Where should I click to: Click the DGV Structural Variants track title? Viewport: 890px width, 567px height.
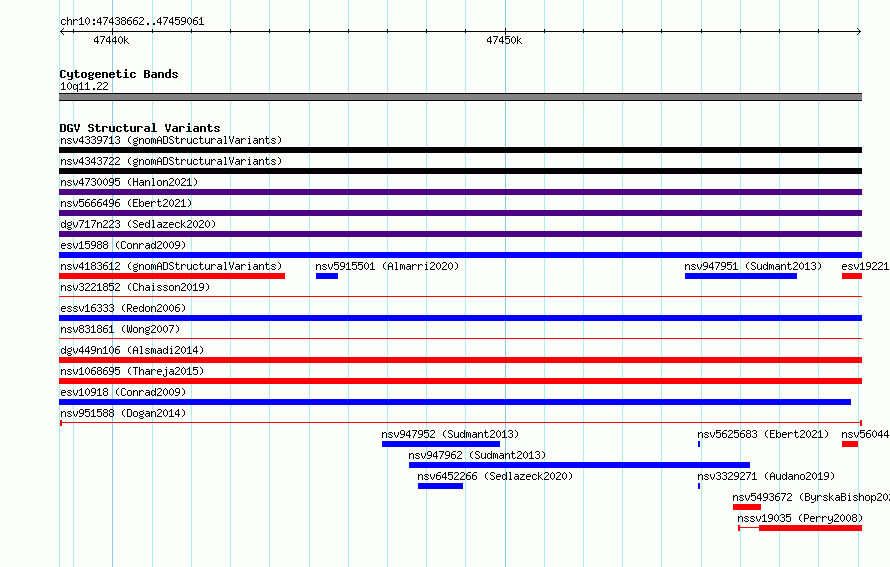click(140, 128)
